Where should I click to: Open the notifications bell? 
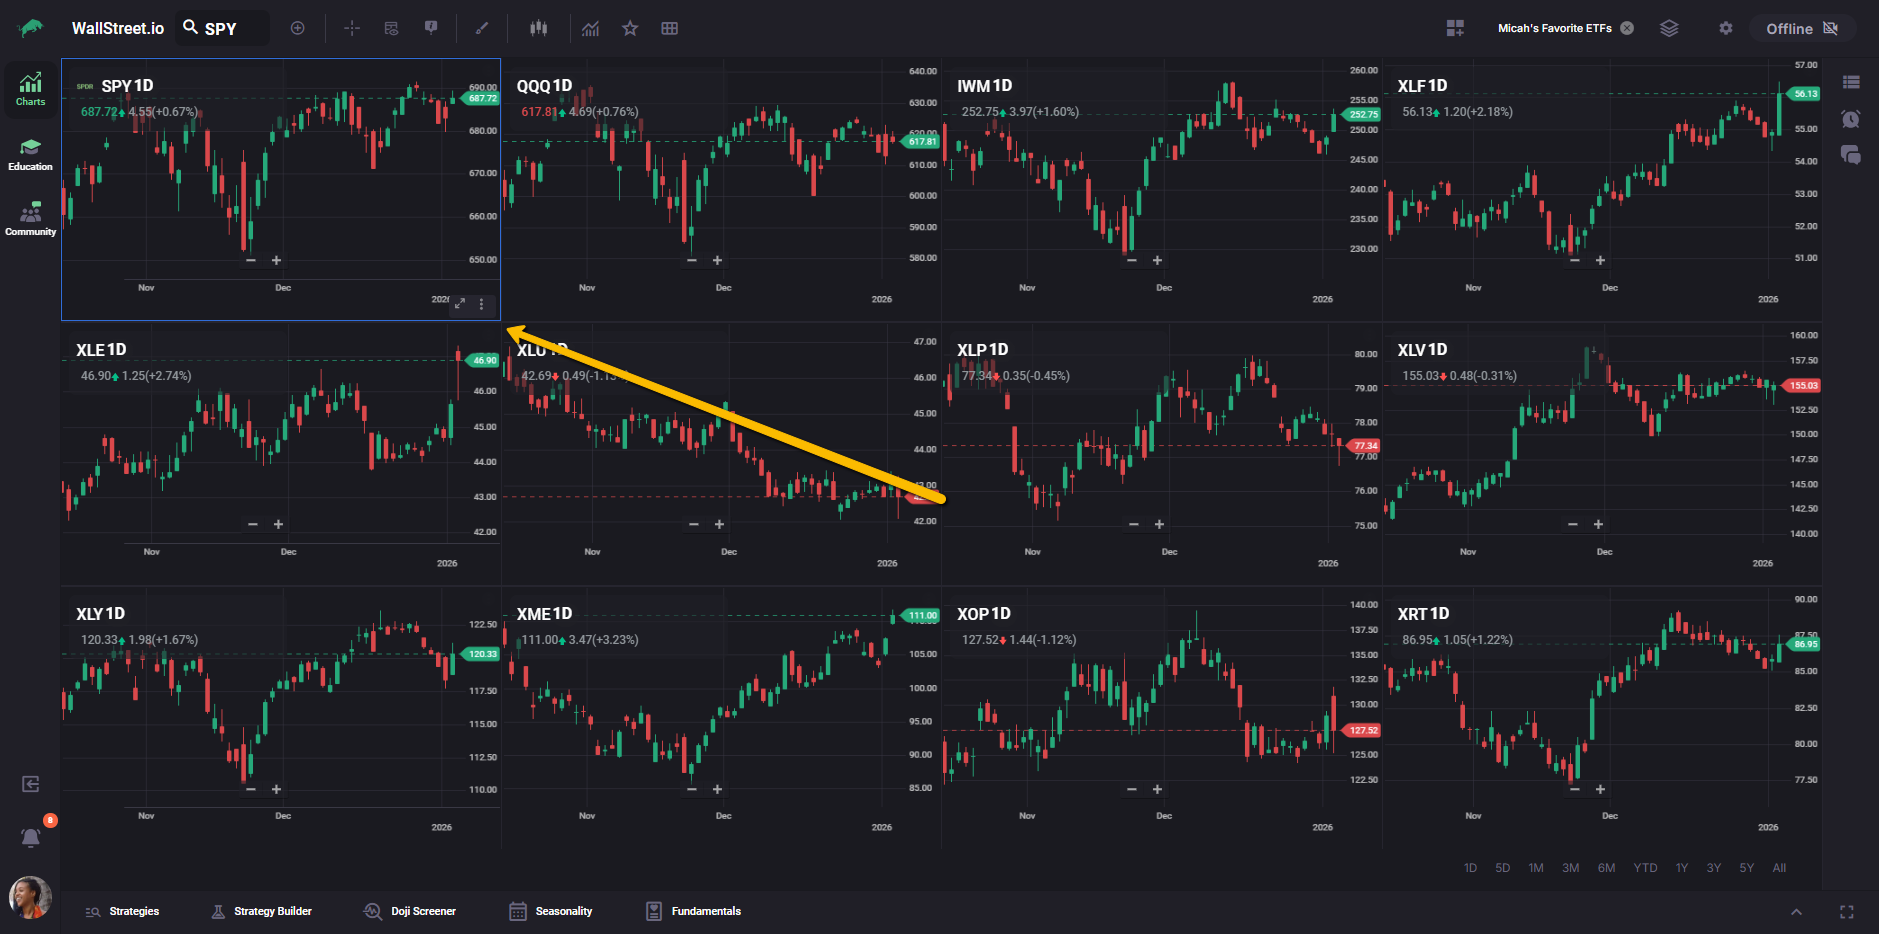[31, 837]
